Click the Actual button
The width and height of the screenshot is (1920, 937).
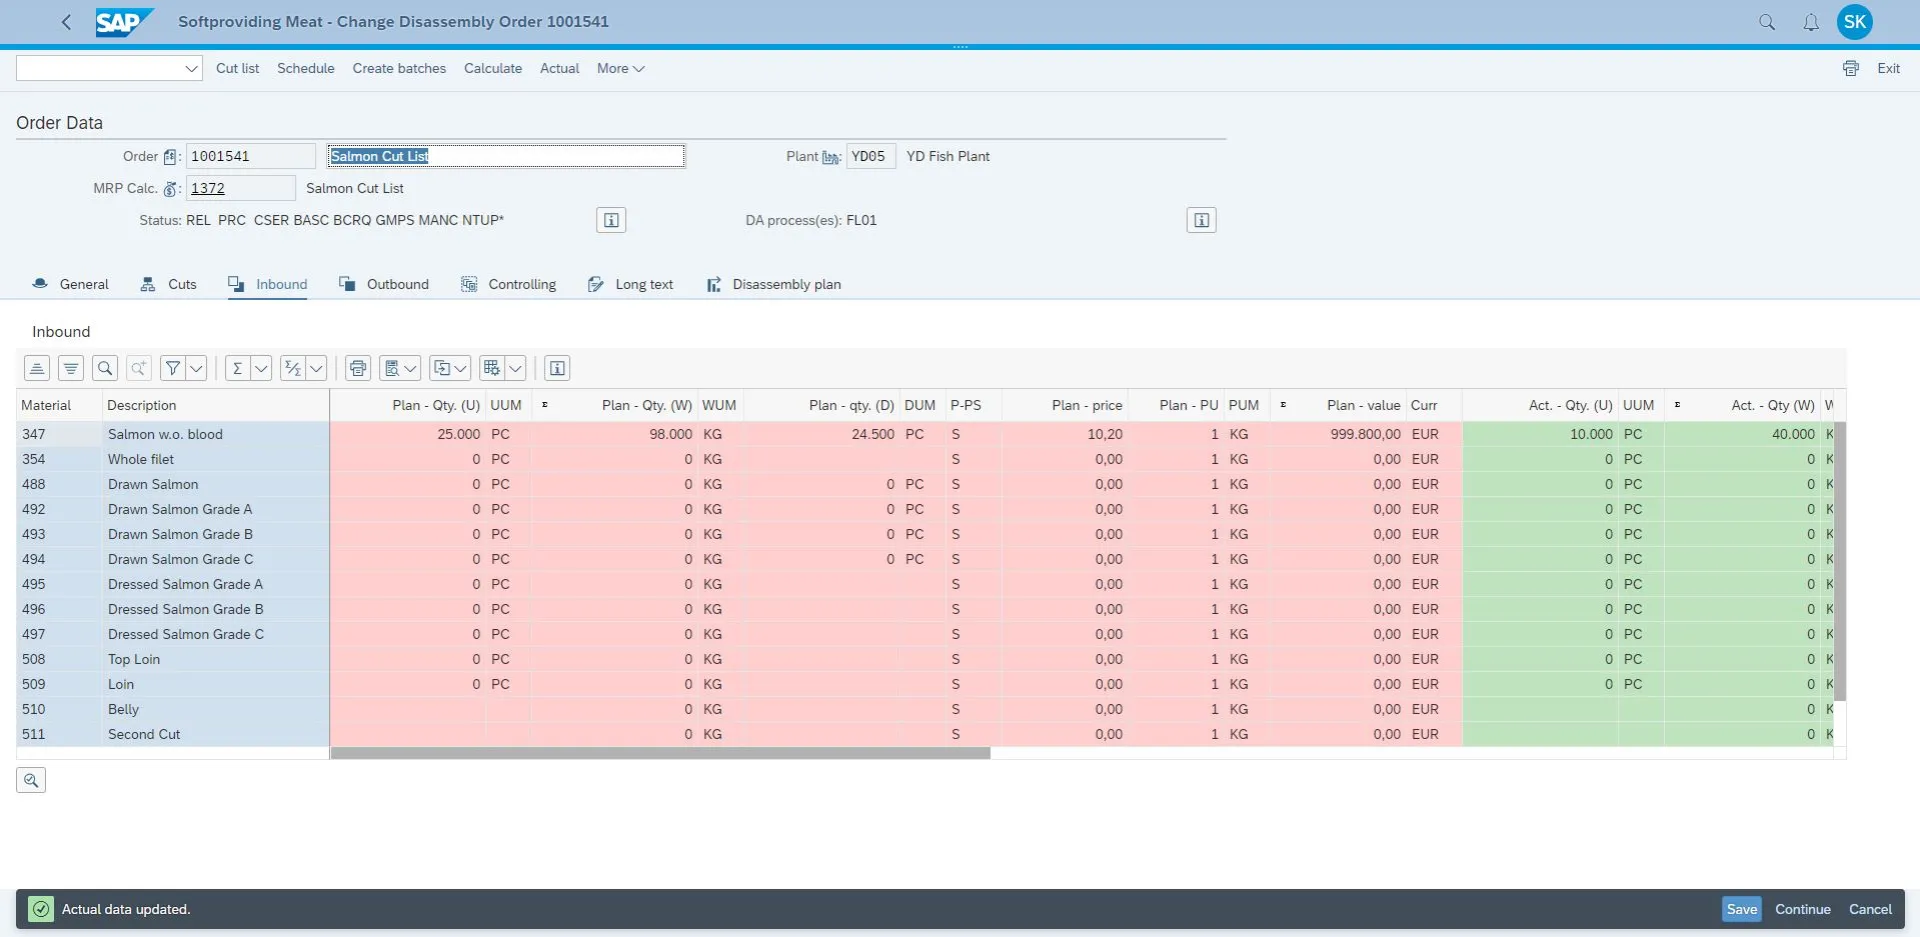click(x=559, y=68)
